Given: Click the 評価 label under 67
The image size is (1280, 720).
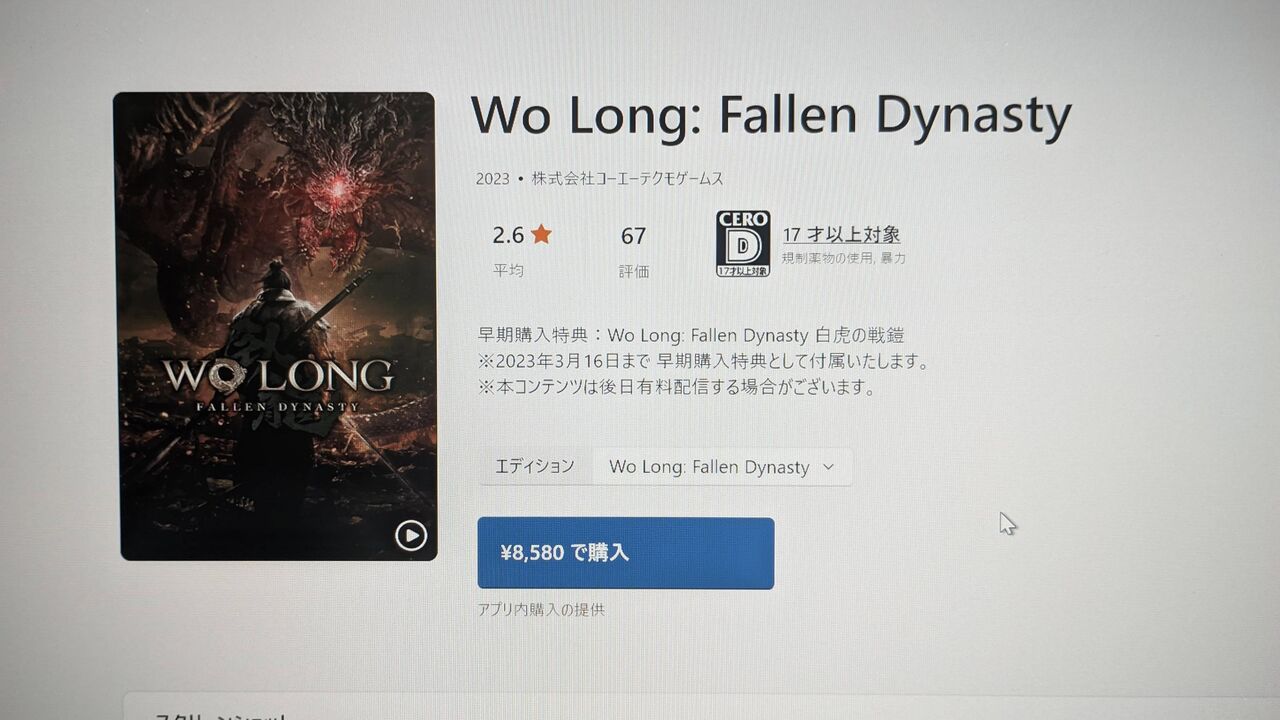Looking at the screenshot, I should pyautogui.click(x=634, y=271).
